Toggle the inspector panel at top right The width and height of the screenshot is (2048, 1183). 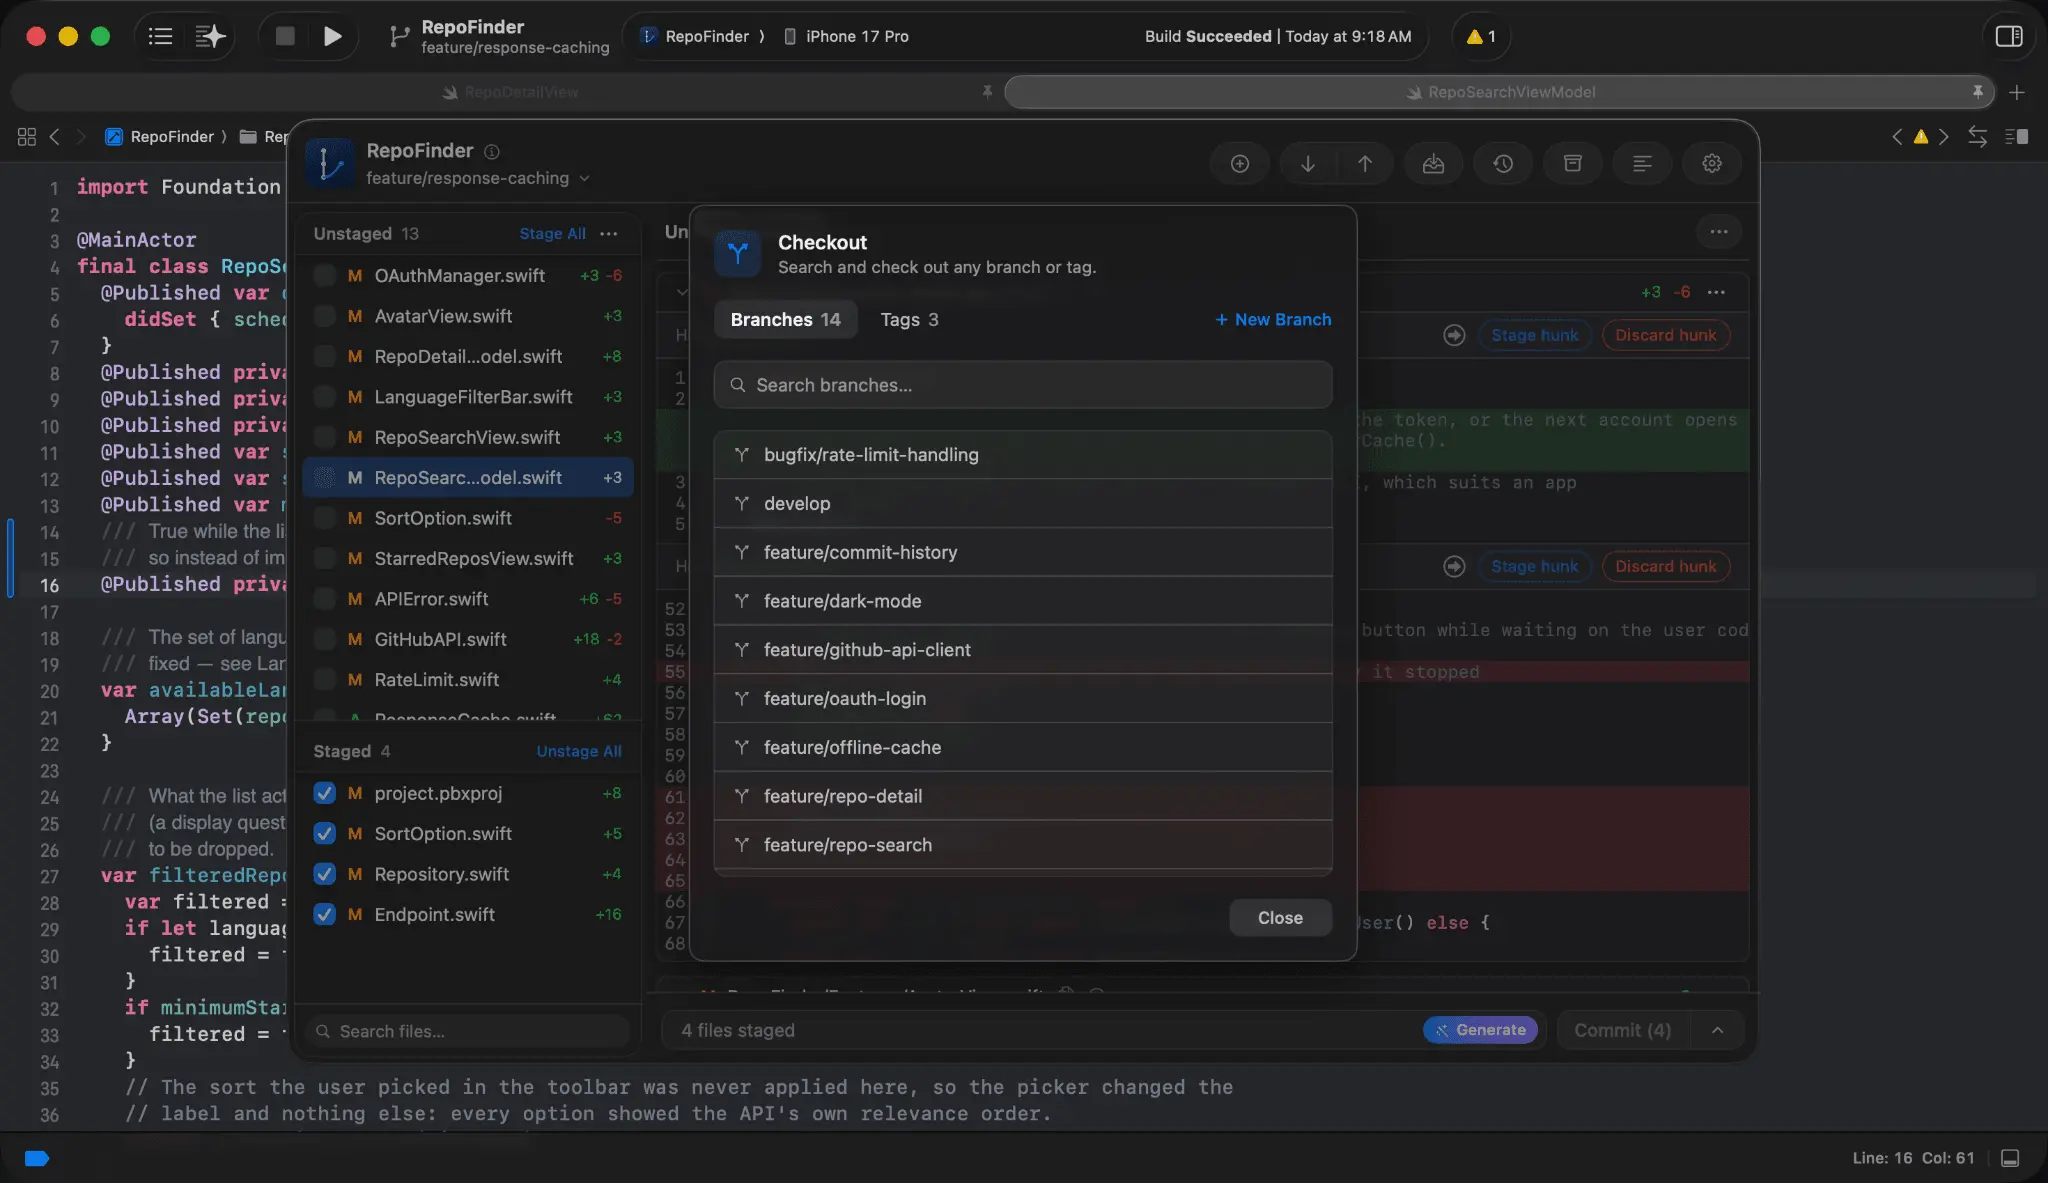point(2009,36)
